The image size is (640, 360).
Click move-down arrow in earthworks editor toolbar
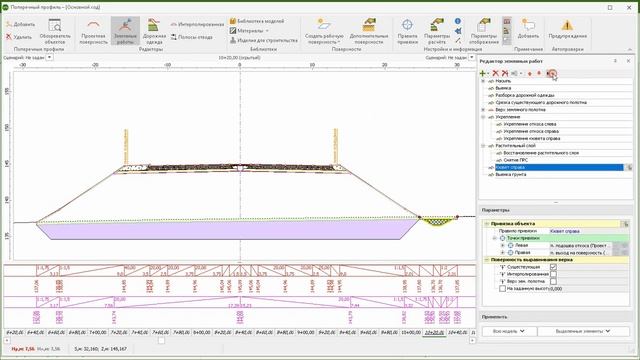point(530,73)
